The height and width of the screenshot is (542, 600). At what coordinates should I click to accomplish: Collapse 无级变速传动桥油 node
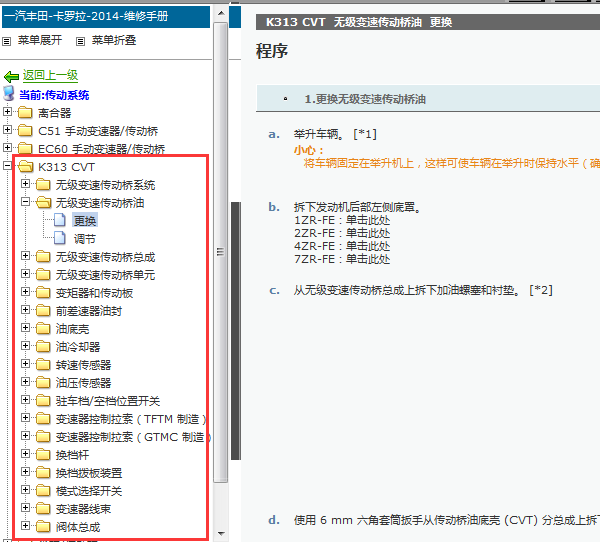pyautogui.click(x=25, y=202)
